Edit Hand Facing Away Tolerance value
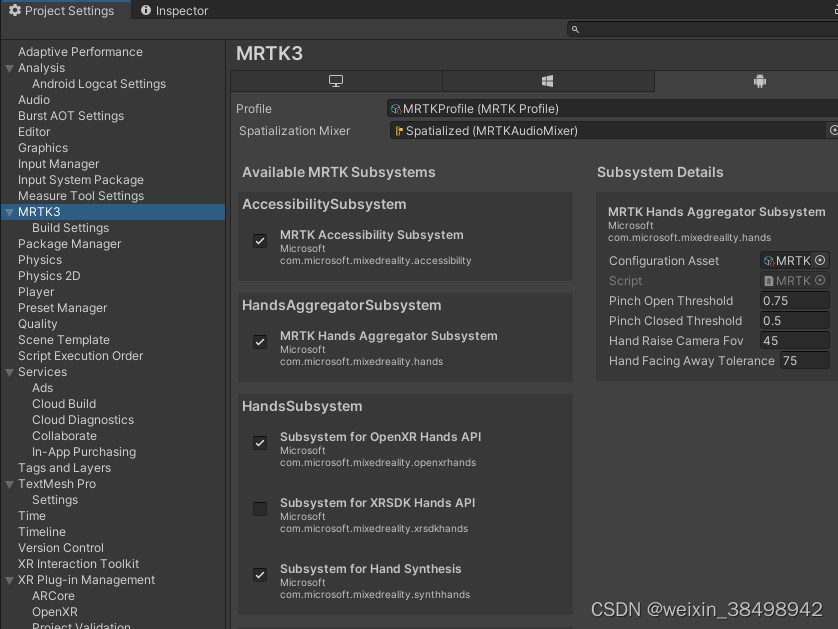 [x=804, y=361]
